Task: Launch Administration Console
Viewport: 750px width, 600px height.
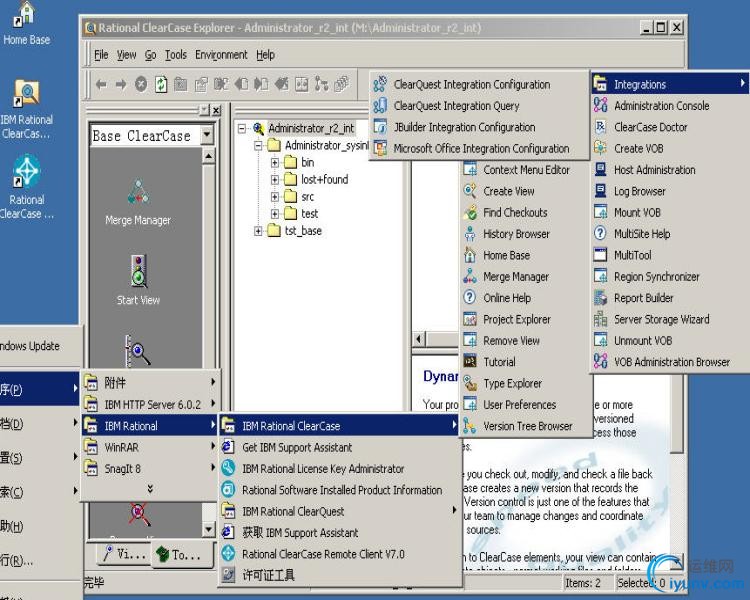Action: pos(670,106)
